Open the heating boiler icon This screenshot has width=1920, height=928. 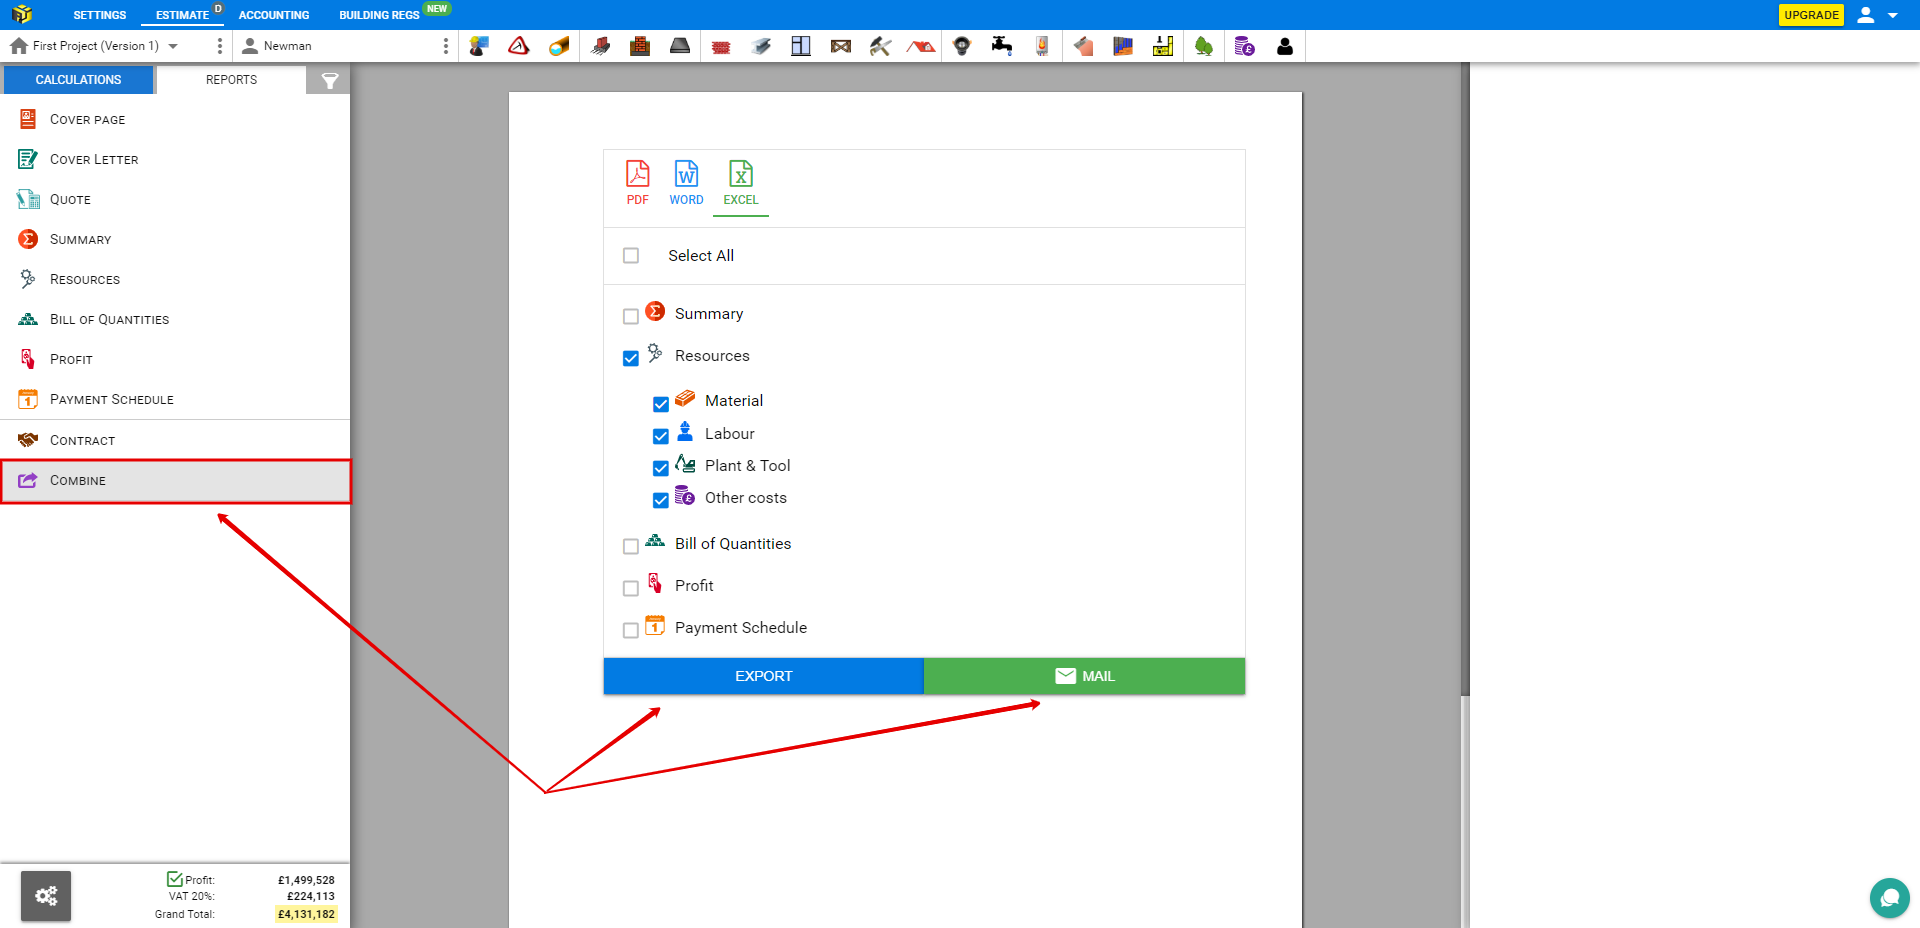tap(1042, 46)
